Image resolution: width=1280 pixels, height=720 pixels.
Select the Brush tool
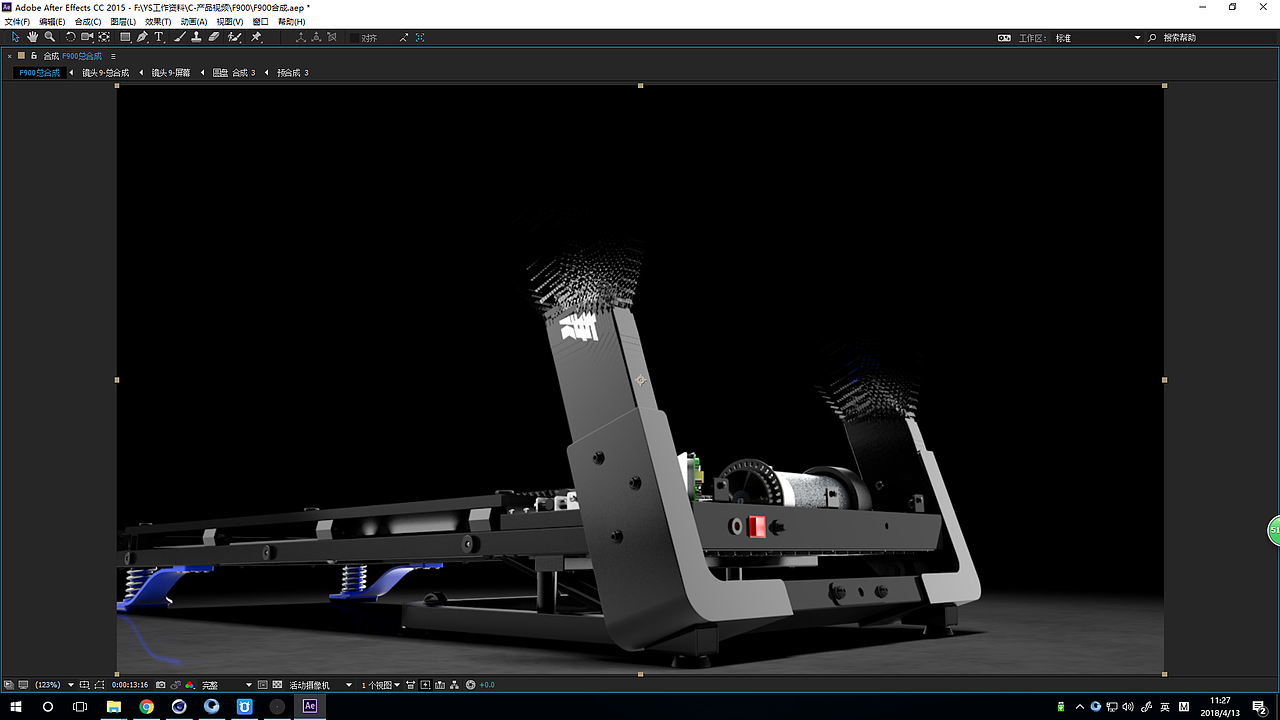tap(180, 37)
